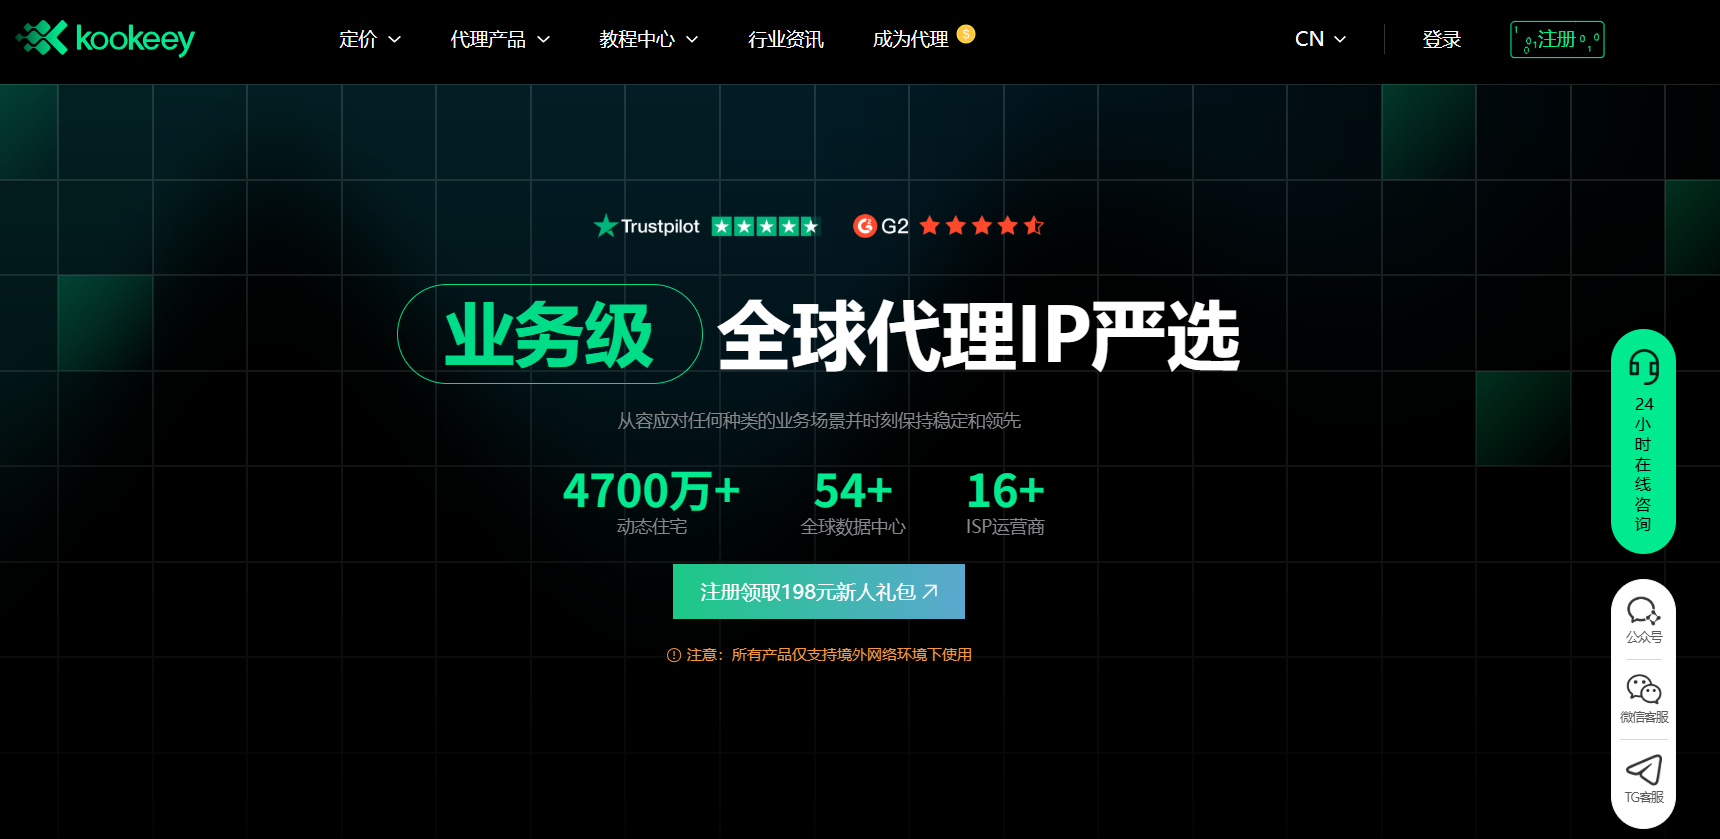Expand the 代理产品 dropdown menu
The width and height of the screenshot is (1720, 839).
tap(500, 39)
